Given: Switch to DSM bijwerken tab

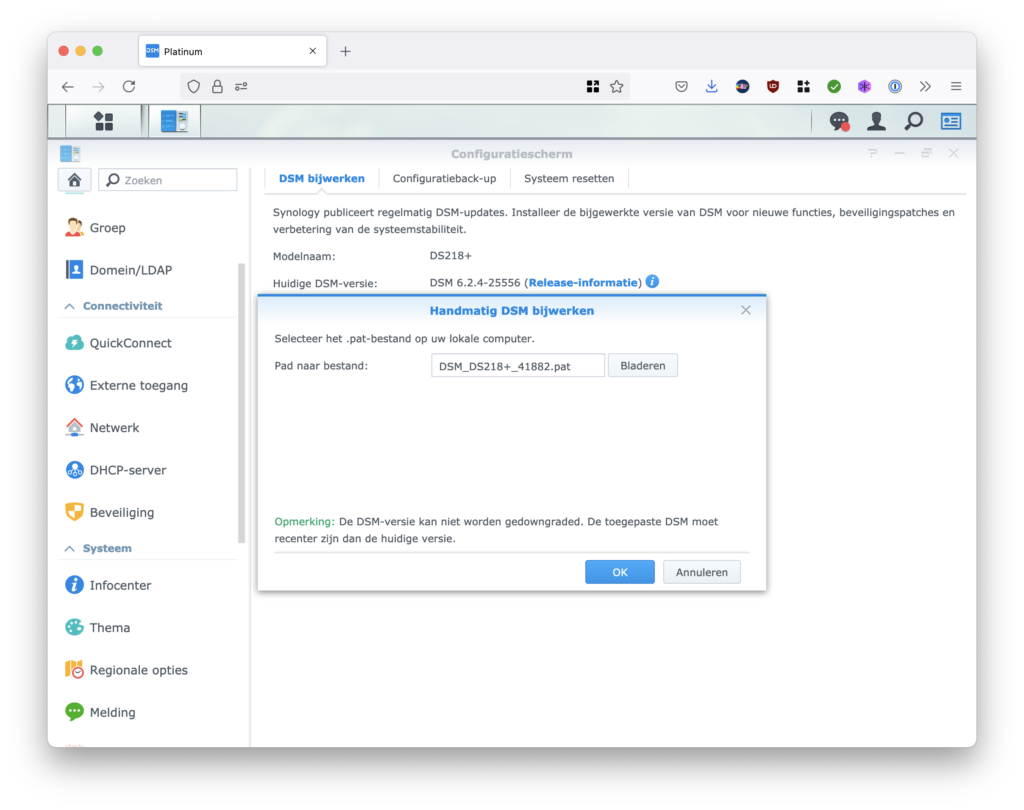Looking at the screenshot, I should [x=321, y=178].
